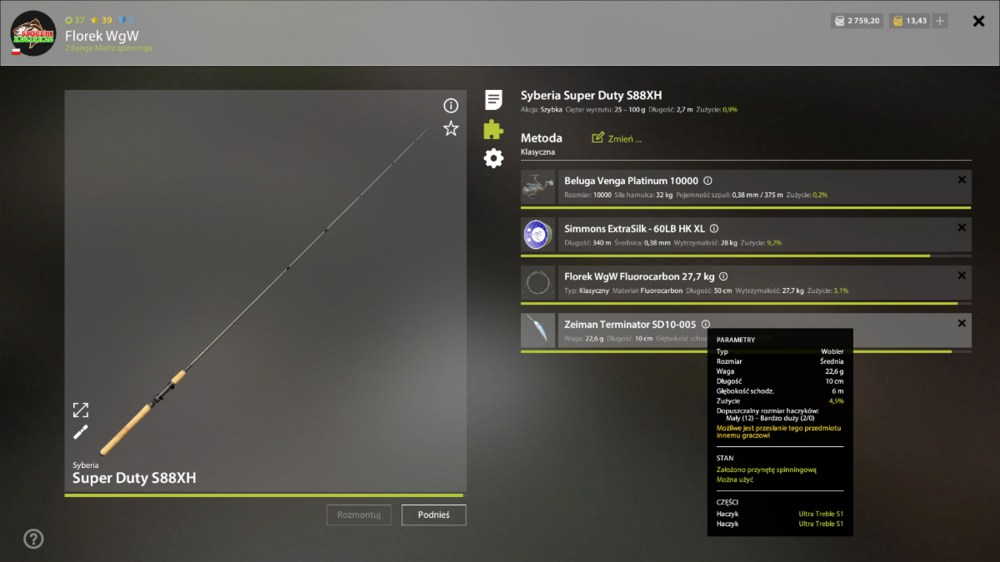Expand rod preview to fullscreen

pyautogui.click(x=80, y=410)
